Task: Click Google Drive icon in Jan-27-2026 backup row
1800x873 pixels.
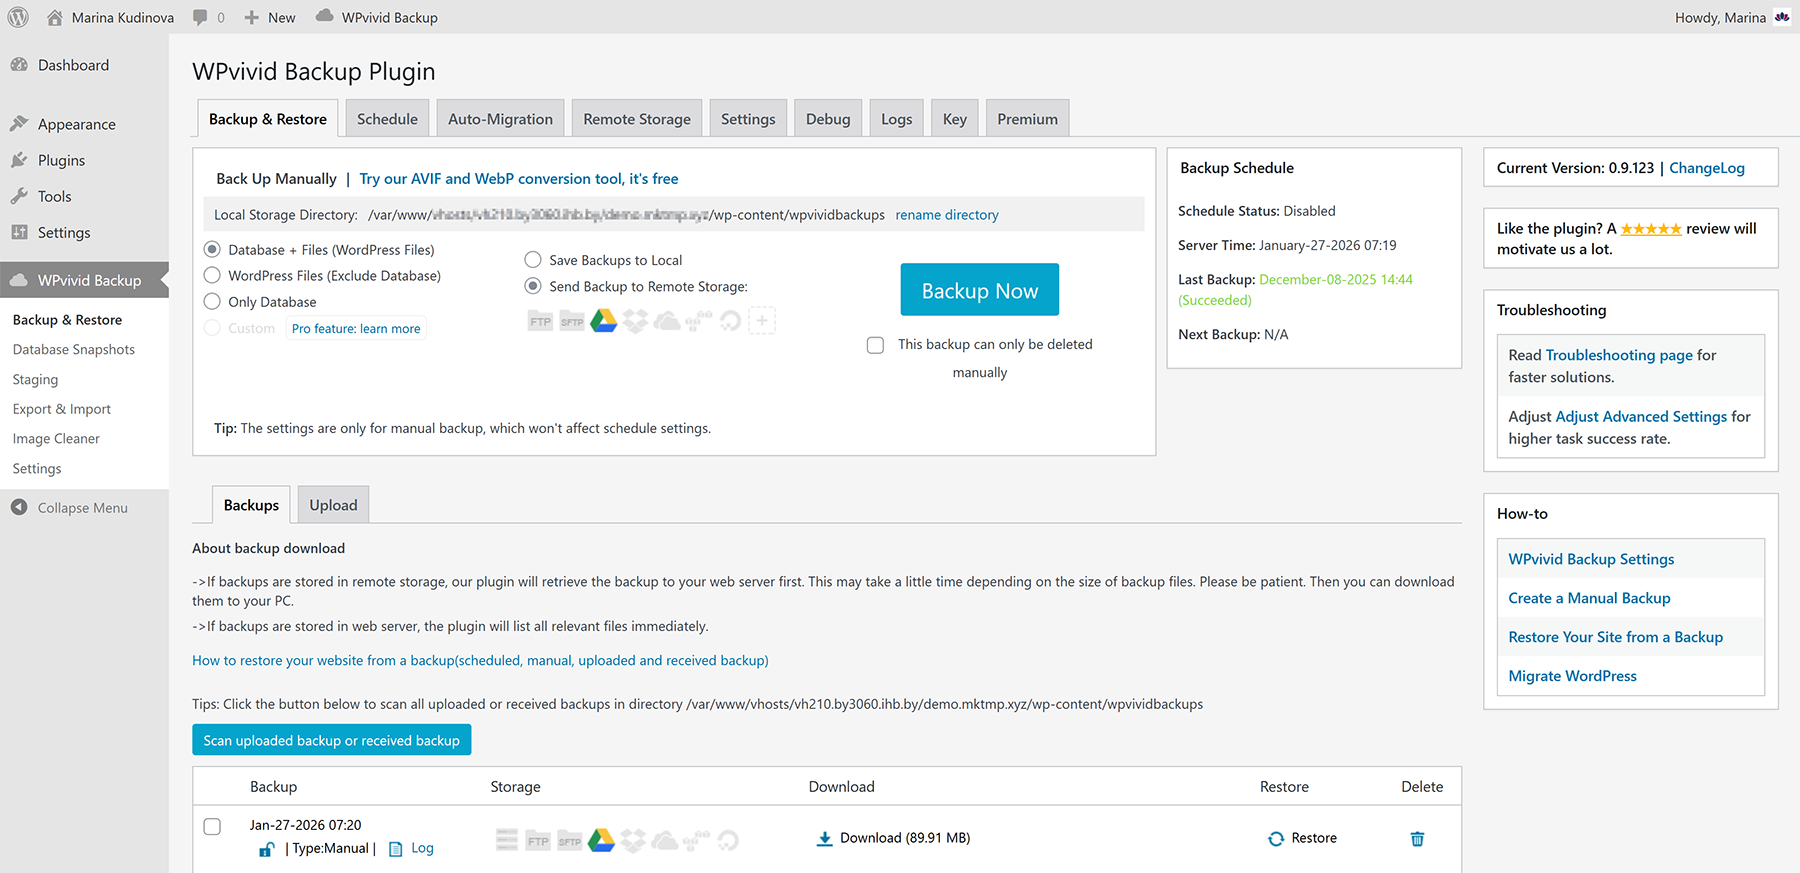Action: pyautogui.click(x=601, y=840)
